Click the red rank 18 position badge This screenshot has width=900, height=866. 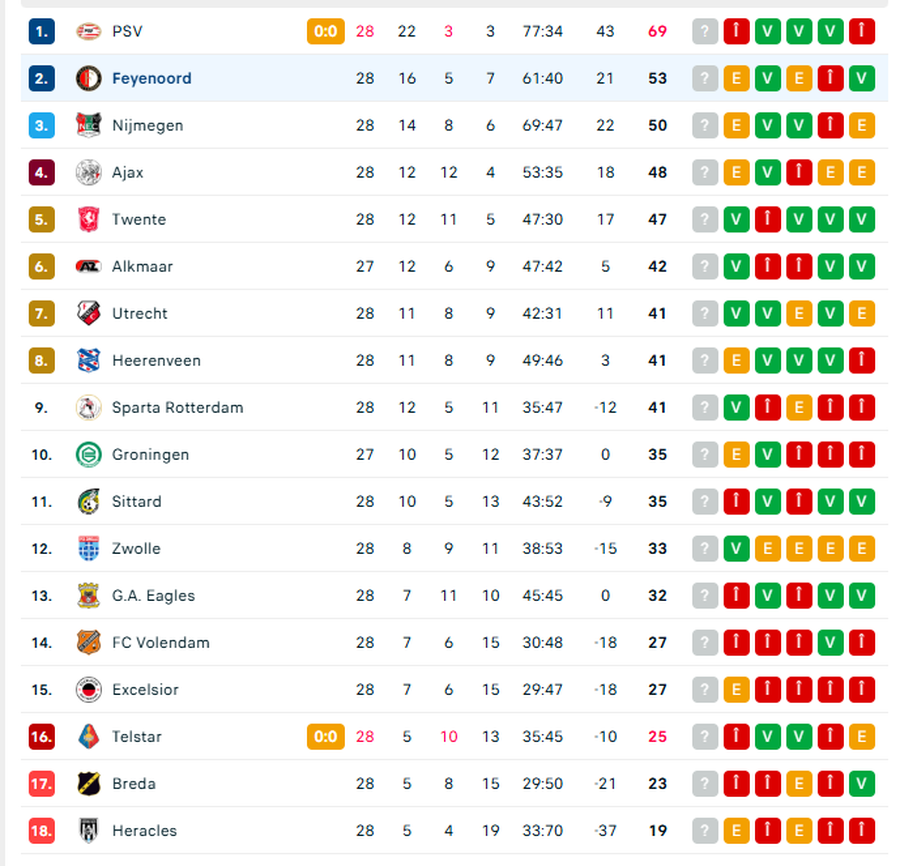[x=41, y=830]
